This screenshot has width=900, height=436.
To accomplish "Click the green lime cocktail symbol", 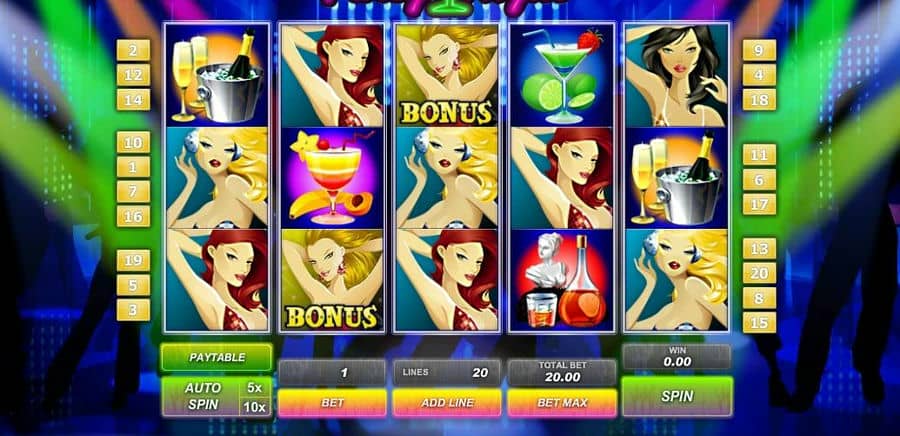I will point(562,75).
